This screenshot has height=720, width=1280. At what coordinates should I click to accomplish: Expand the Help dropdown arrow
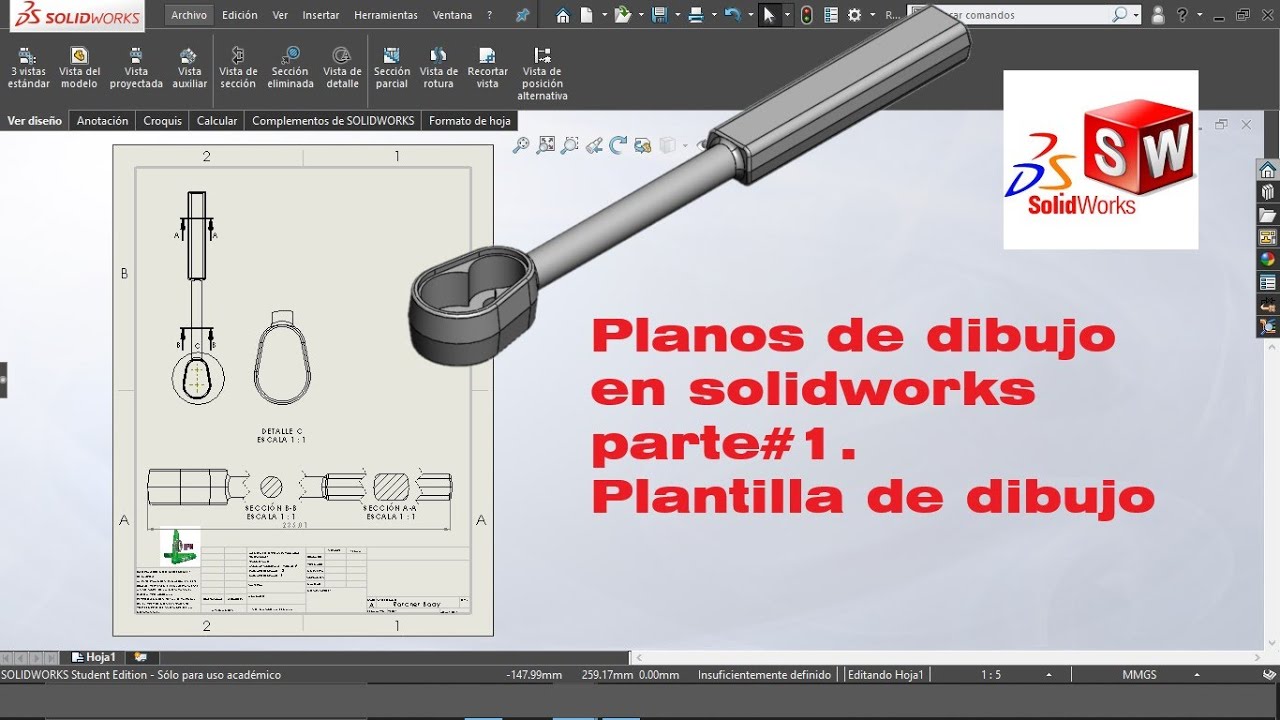pos(1198,15)
